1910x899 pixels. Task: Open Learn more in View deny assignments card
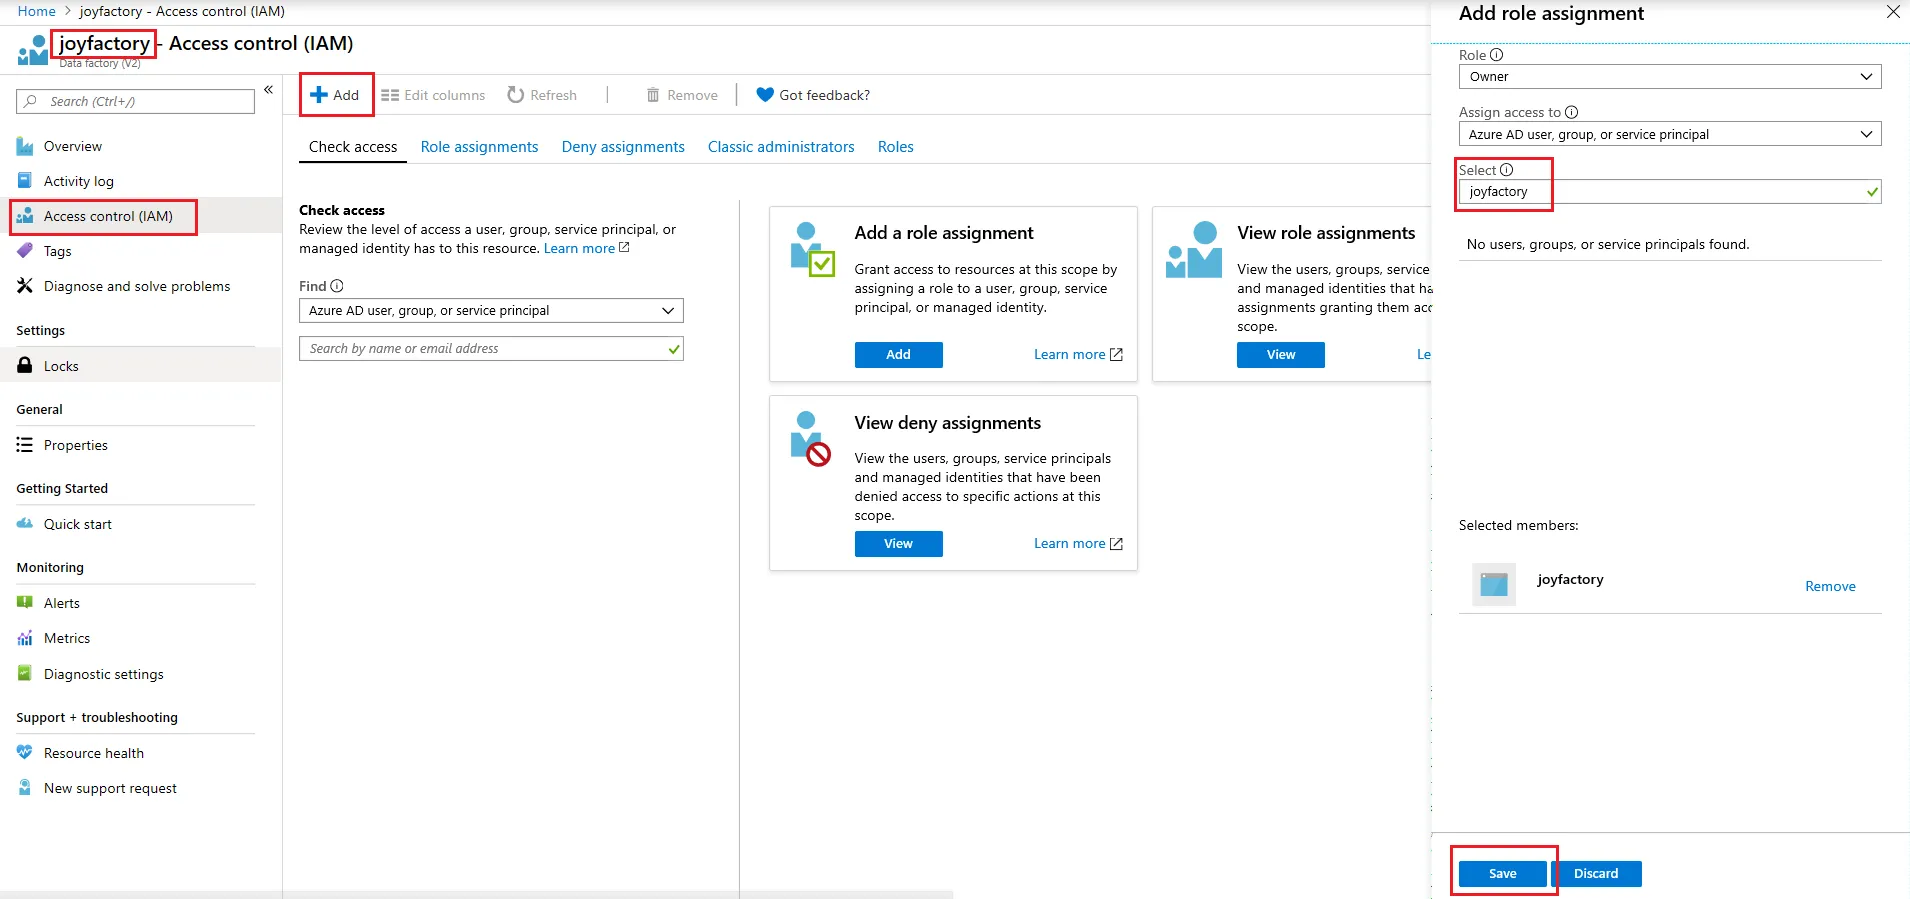tap(1078, 544)
